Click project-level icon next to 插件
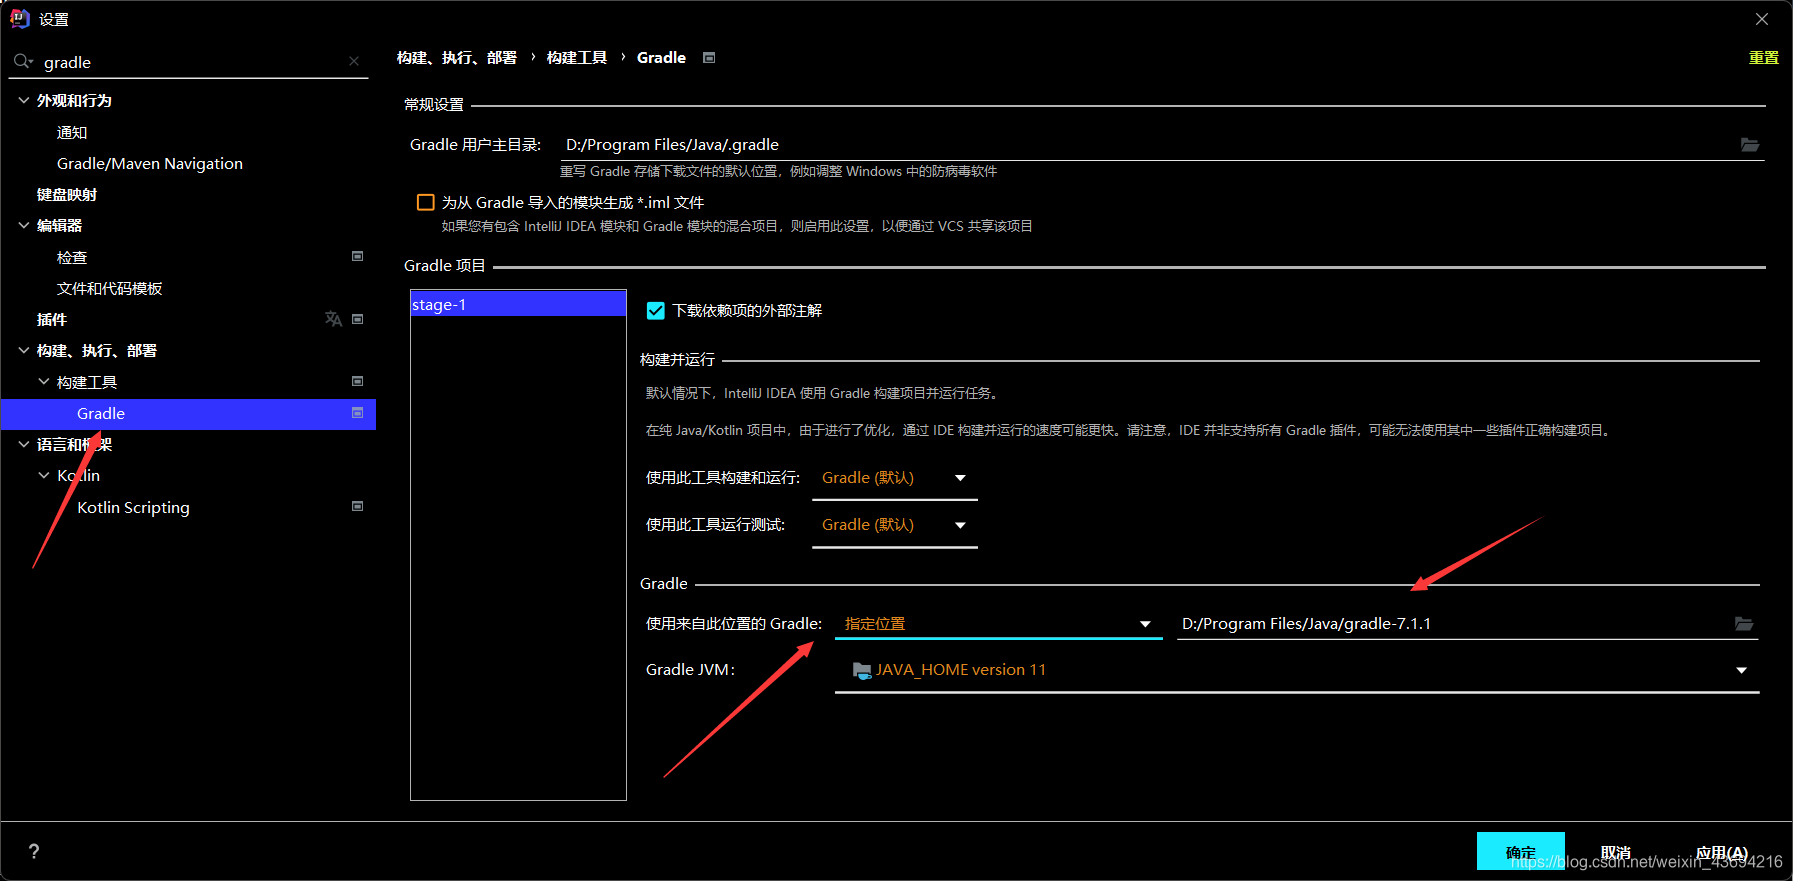 tap(357, 319)
